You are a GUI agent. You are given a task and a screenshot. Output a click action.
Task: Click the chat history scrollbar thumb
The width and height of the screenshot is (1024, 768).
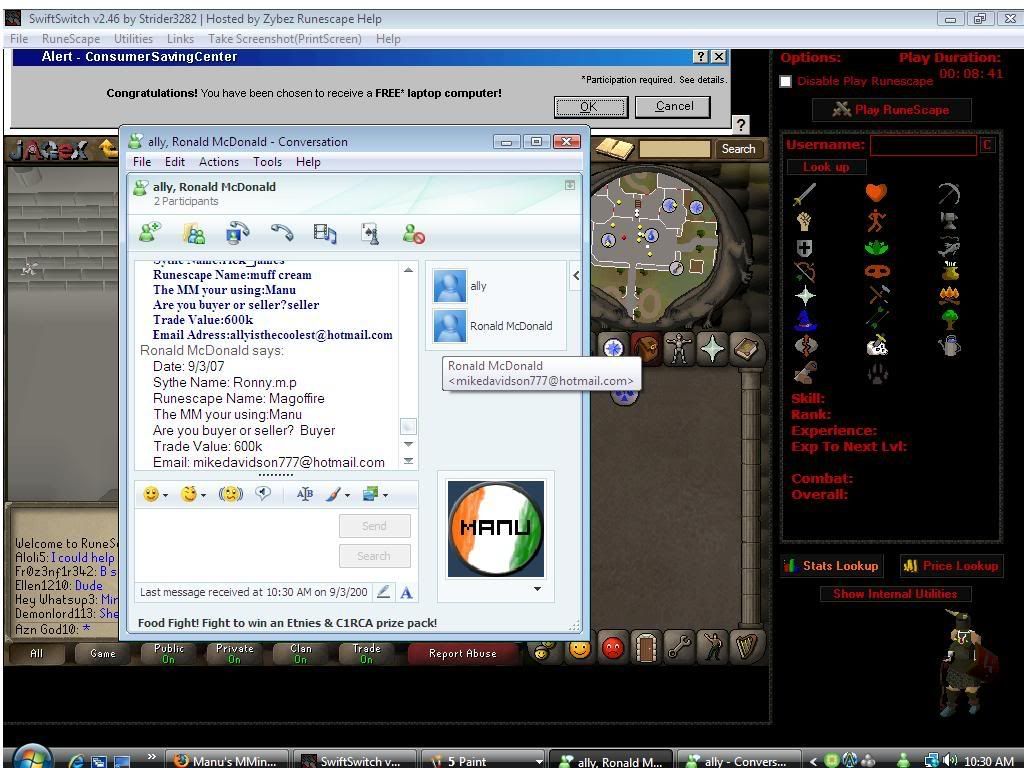click(408, 426)
